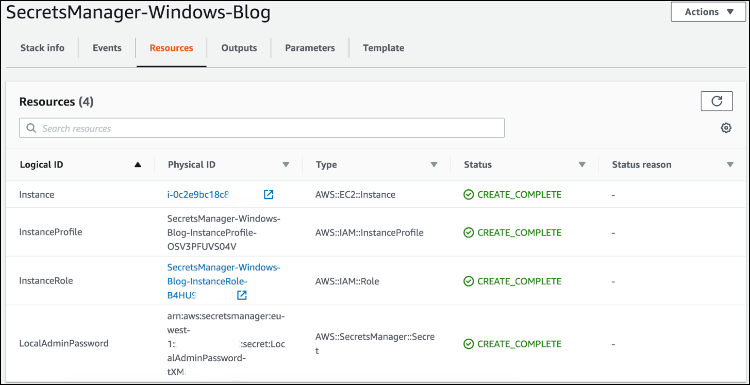
Task: Click the AWS::IAM::Role type cell
Action: [347, 281]
